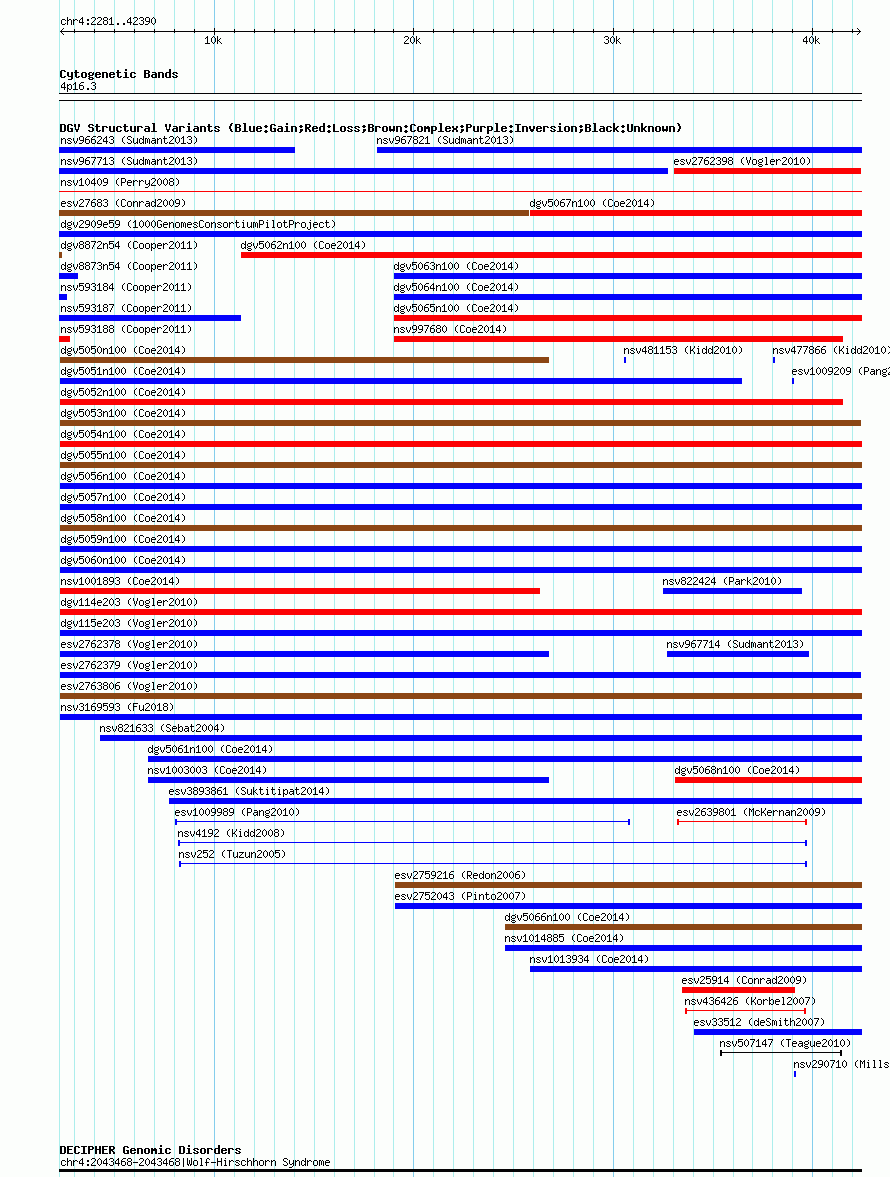Open esv2763806 (Vogler2010) complex variant
890x1177 pixels.
click(461, 697)
